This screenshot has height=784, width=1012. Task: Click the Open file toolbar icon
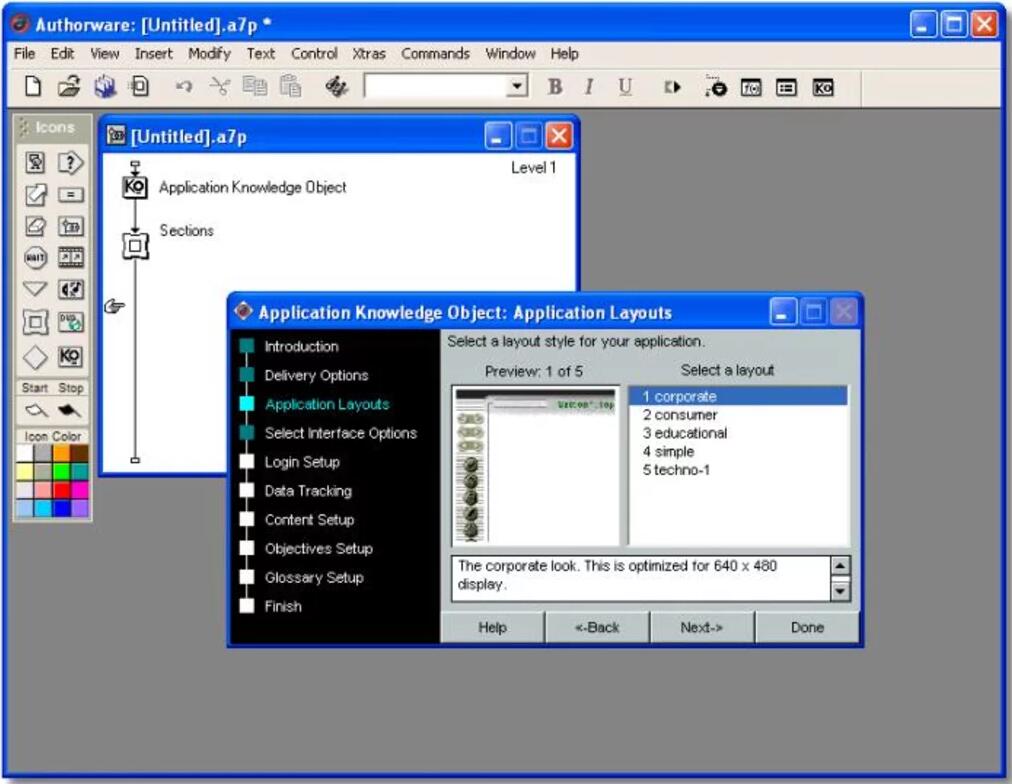[68, 88]
